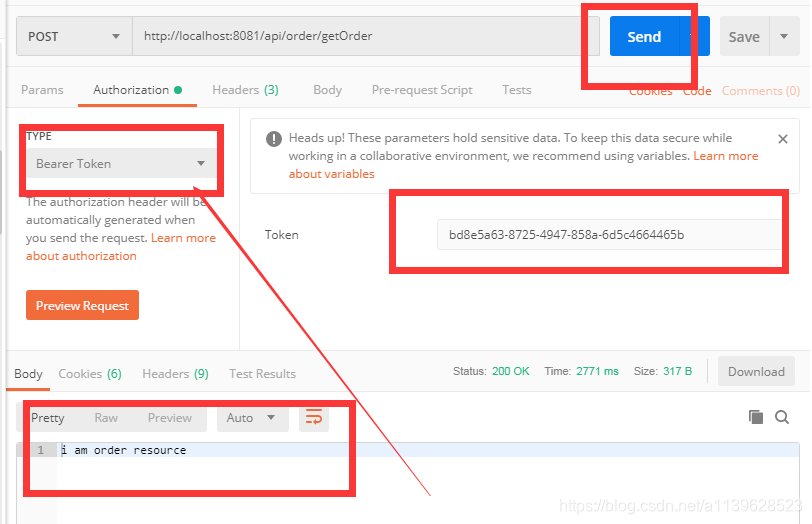The image size is (812, 524).
Task: Open the Test Results tab
Action: click(x=263, y=374)
